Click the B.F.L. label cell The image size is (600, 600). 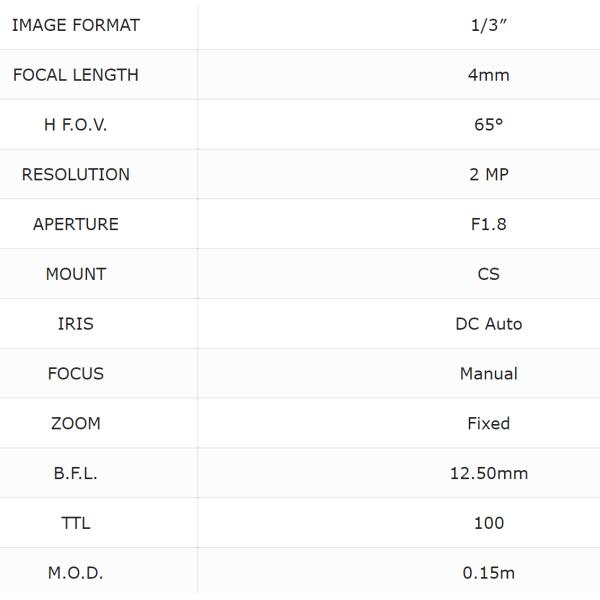(76, 473)
